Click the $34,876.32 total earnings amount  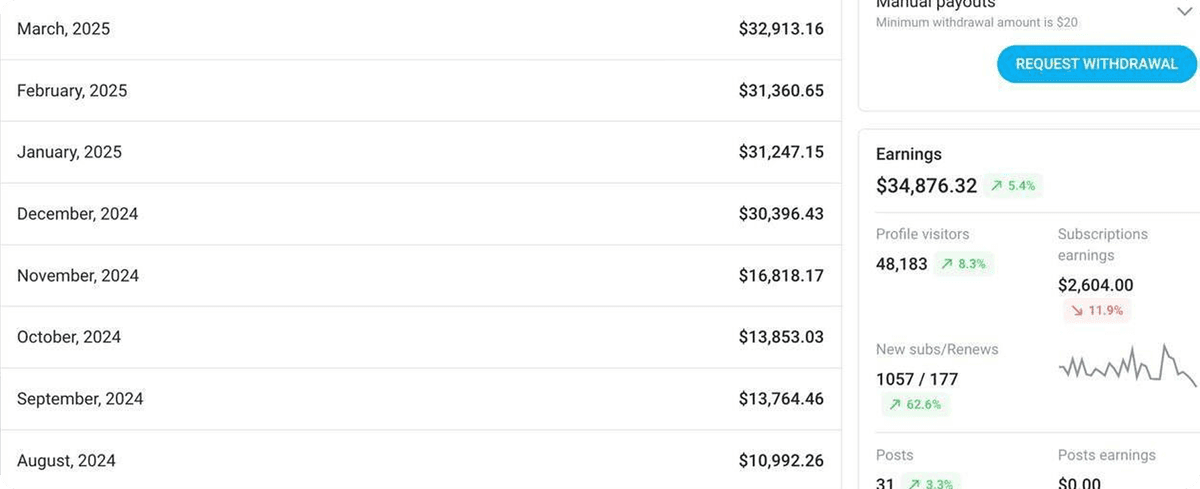coord(926,186)
